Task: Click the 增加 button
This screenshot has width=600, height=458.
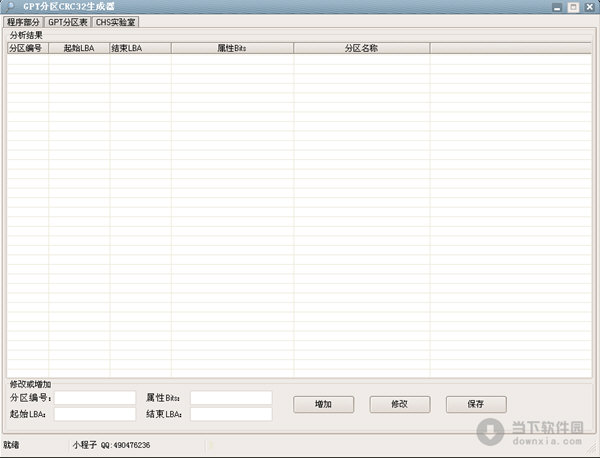Action: click(x=323, y=404)
